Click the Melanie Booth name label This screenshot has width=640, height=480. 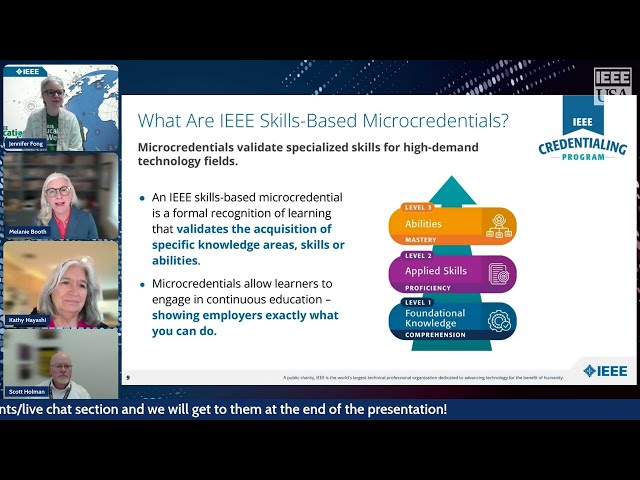(28, 232)
